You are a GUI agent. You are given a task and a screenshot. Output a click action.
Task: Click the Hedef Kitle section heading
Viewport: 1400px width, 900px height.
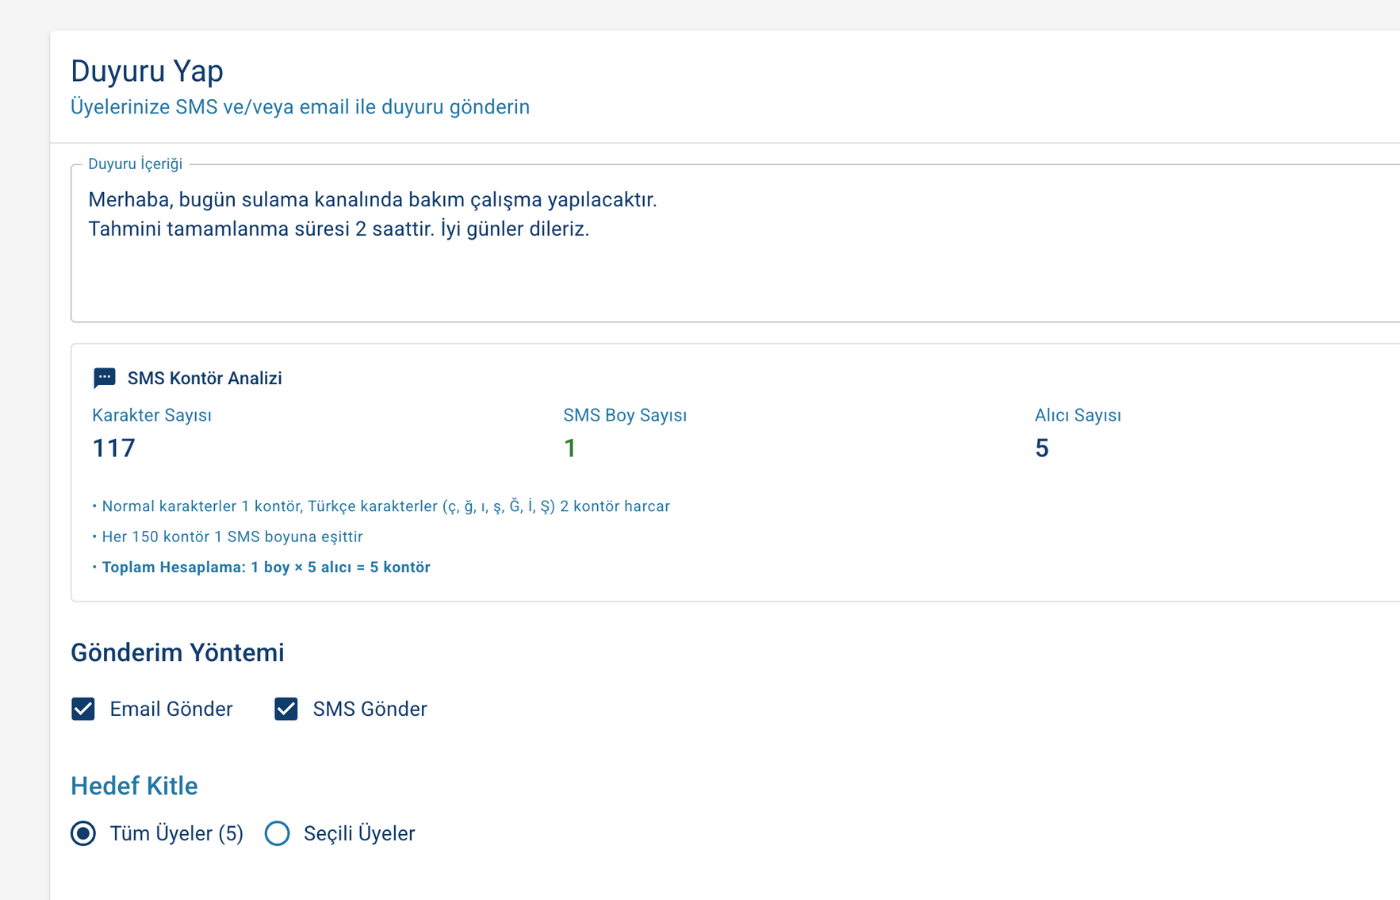tap(134, 786)
